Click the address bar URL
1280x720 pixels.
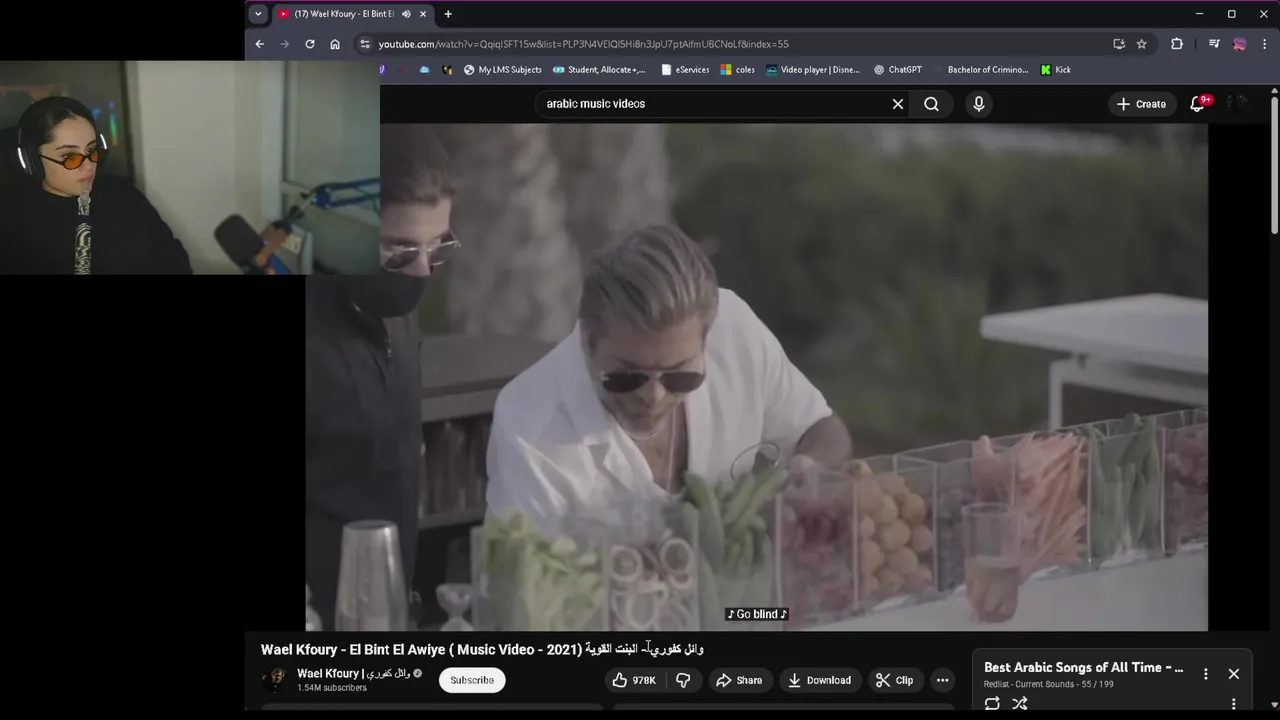583,44
